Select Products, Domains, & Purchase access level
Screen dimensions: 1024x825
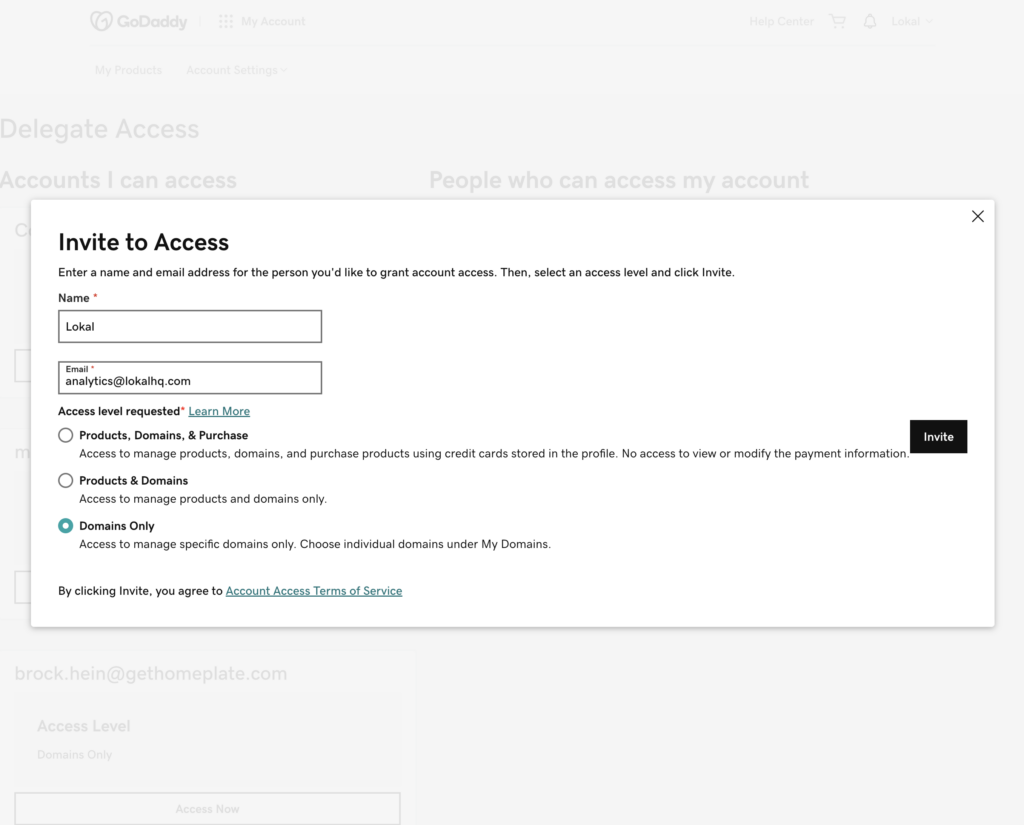point(66,435)
